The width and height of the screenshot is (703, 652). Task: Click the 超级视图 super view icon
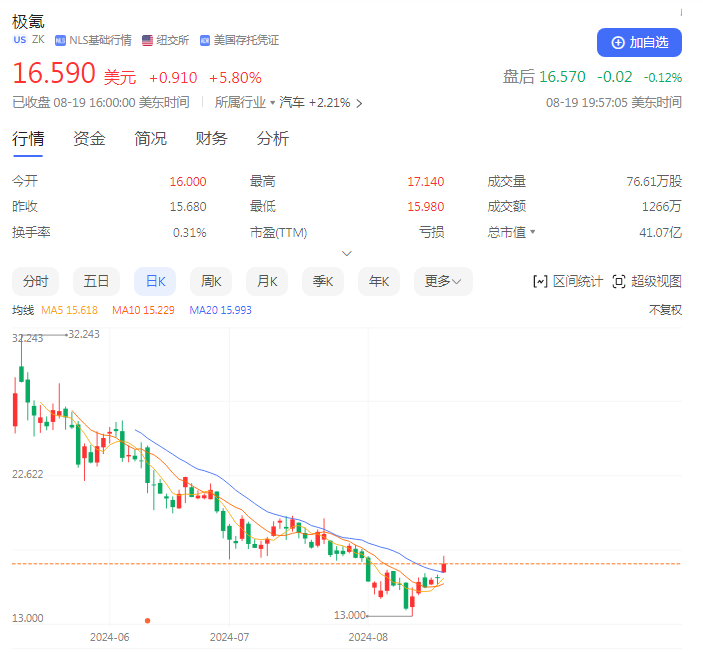(619, 282)
